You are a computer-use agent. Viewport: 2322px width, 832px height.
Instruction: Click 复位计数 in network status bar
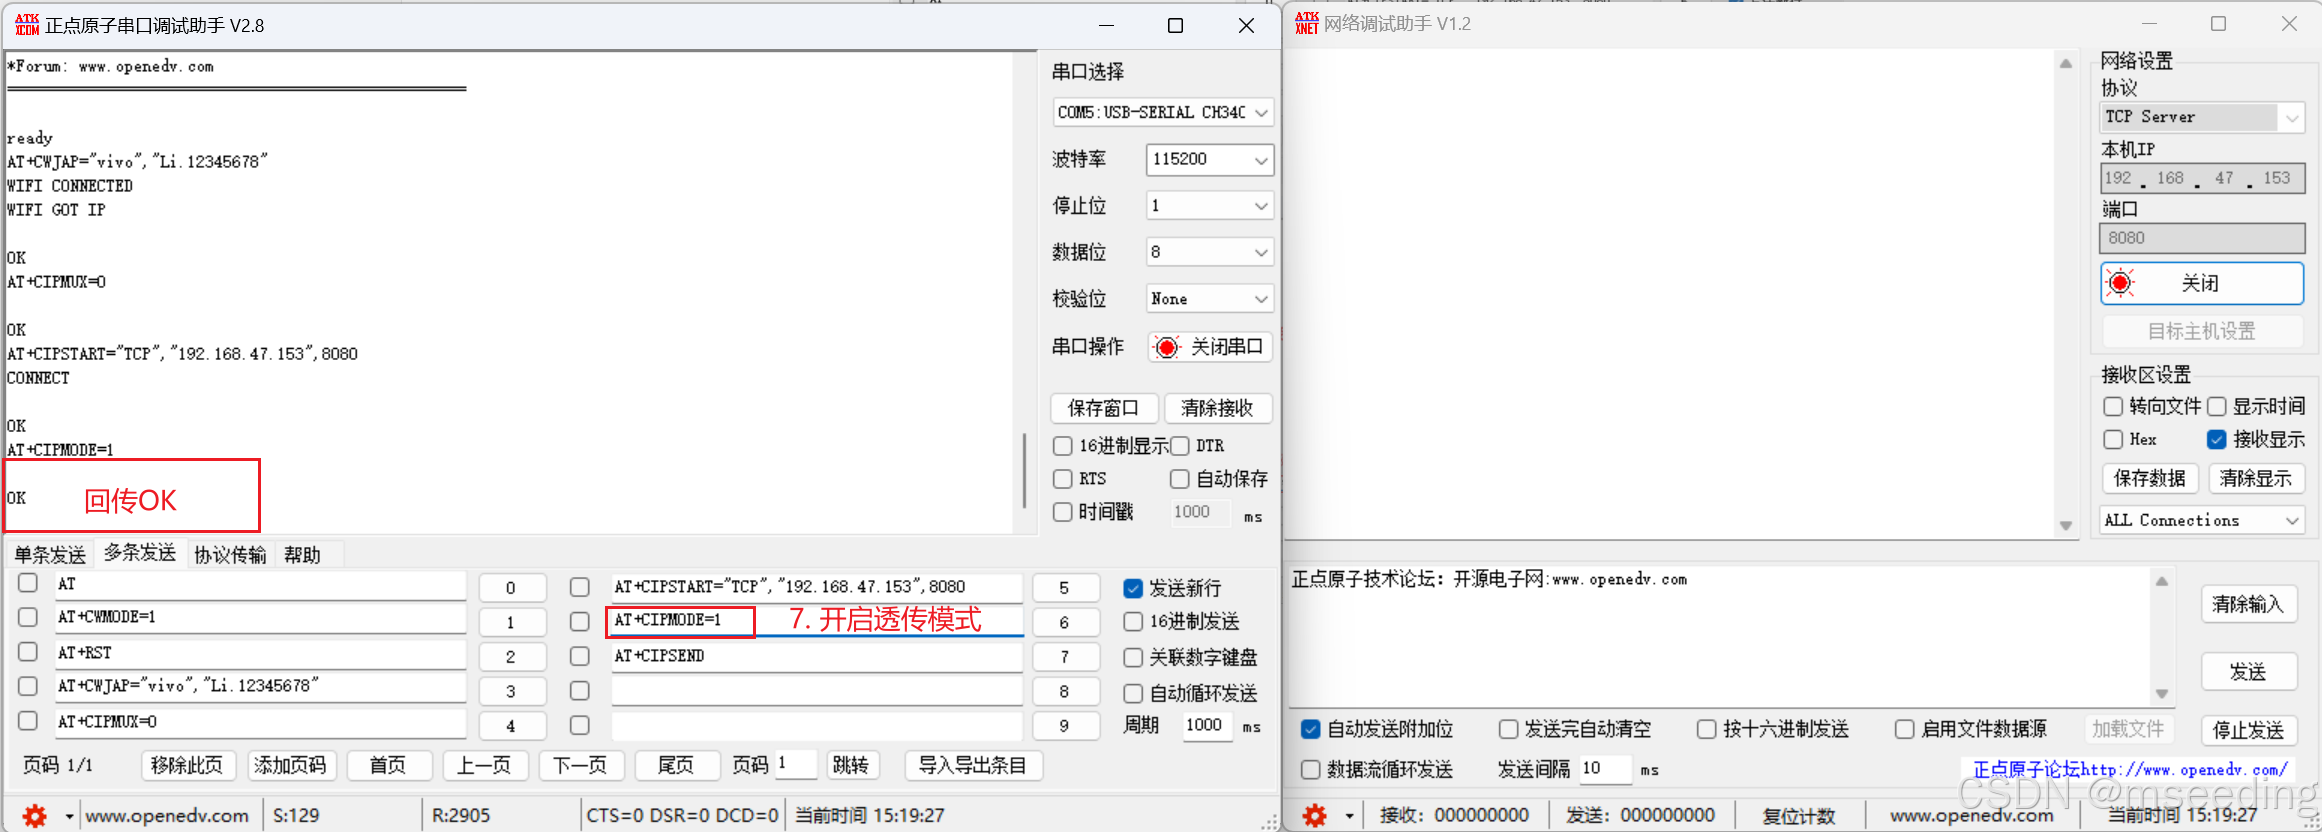pos(1799,816)
